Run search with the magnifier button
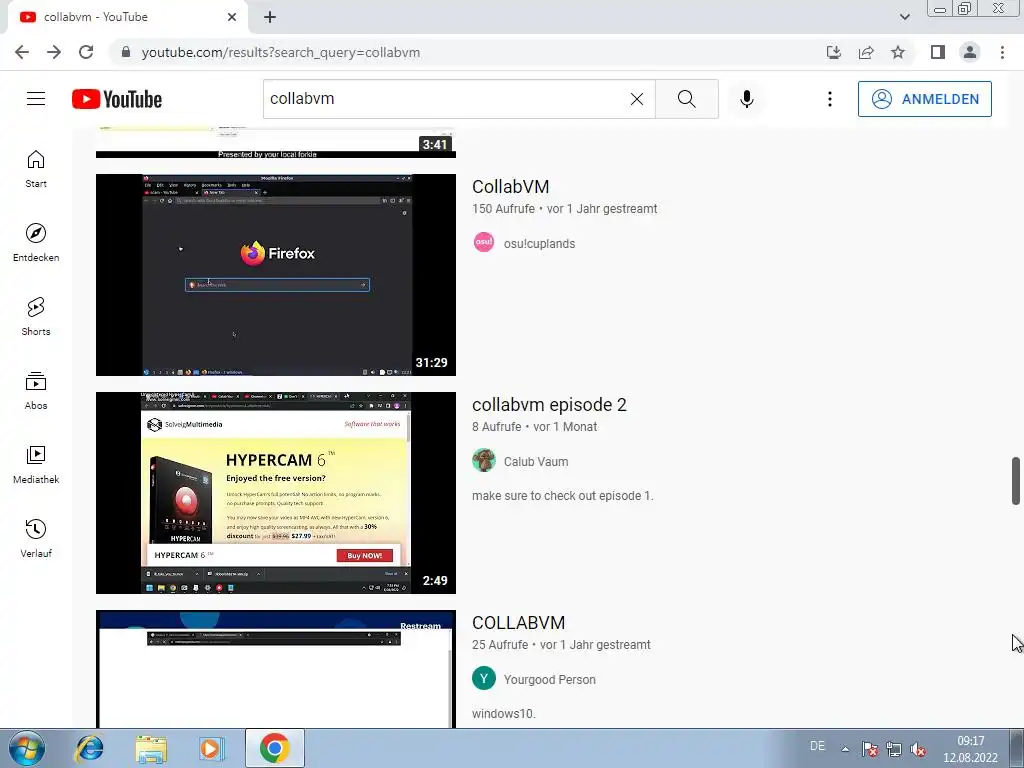The width and height of the screenshot is (1024, 768). click(x=686, y=99)
